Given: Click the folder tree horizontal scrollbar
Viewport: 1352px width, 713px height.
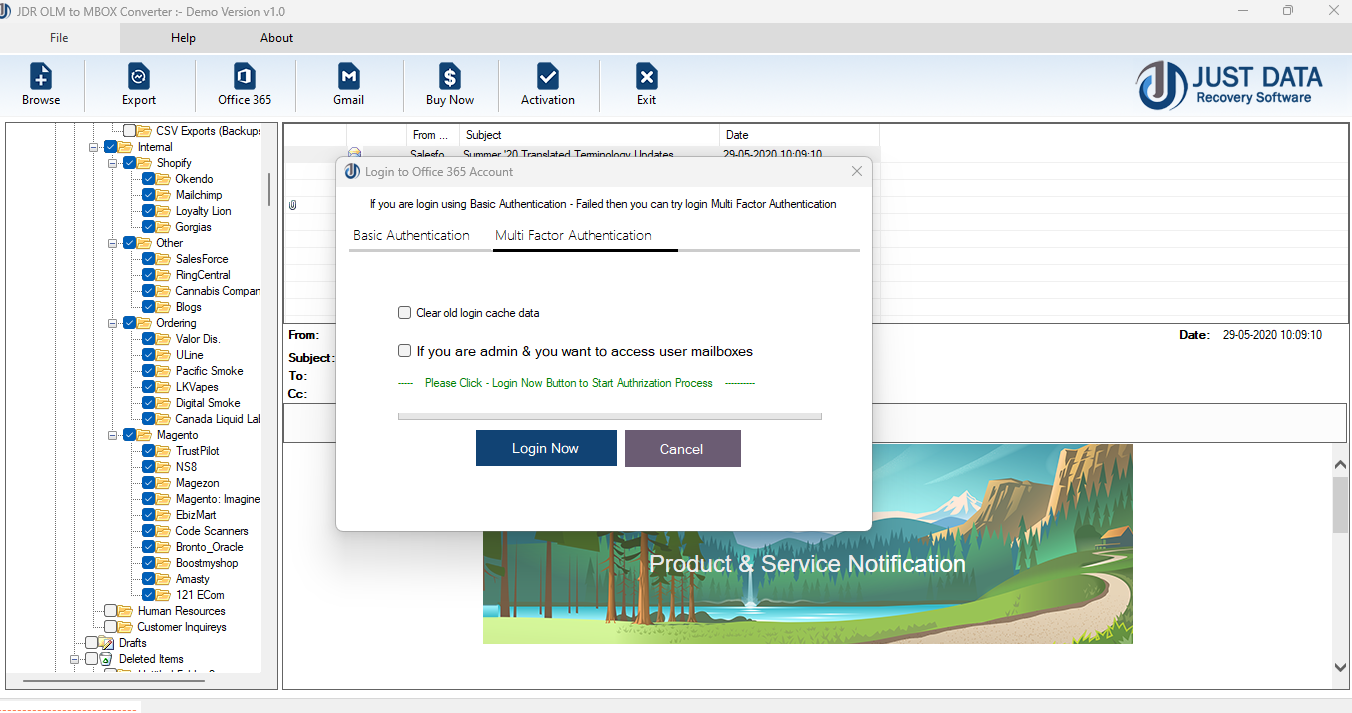Looking at the screenshot, I should tap(114, 681).
